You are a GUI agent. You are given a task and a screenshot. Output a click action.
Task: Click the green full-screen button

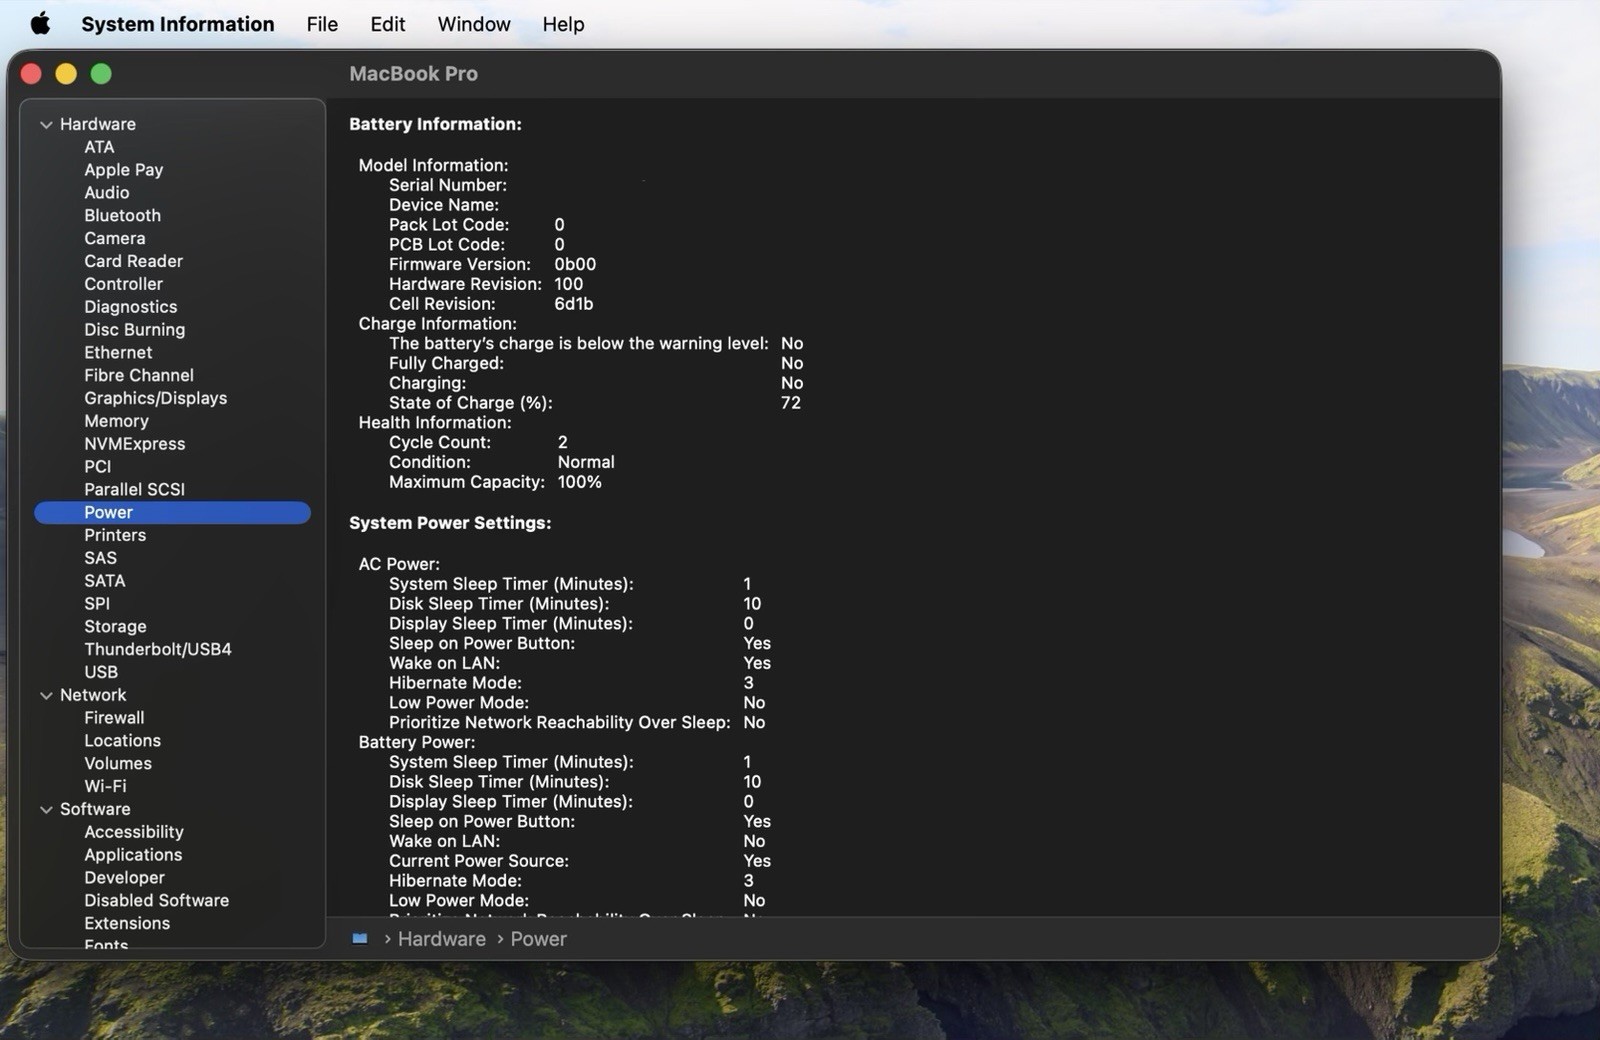click(101, 74)
